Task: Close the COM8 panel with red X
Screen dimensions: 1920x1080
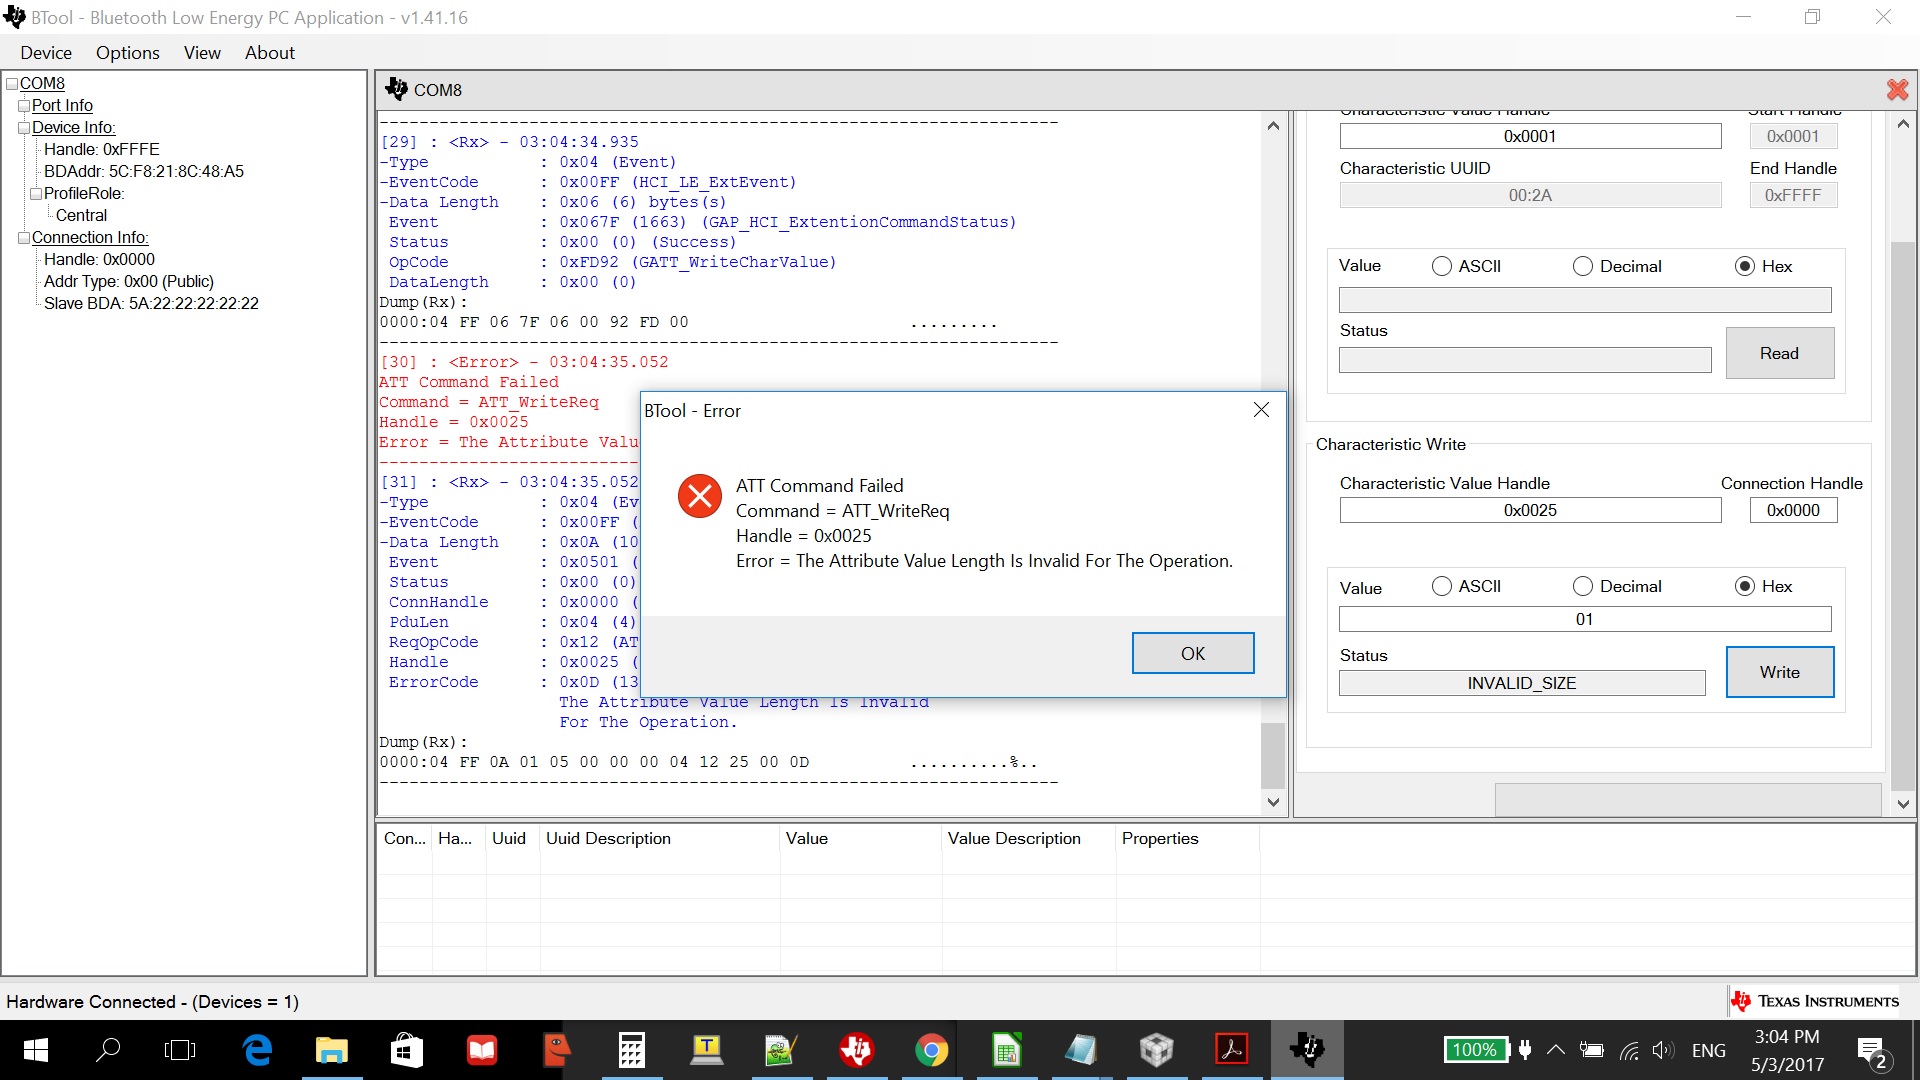Action: (x=1896, y=90)
